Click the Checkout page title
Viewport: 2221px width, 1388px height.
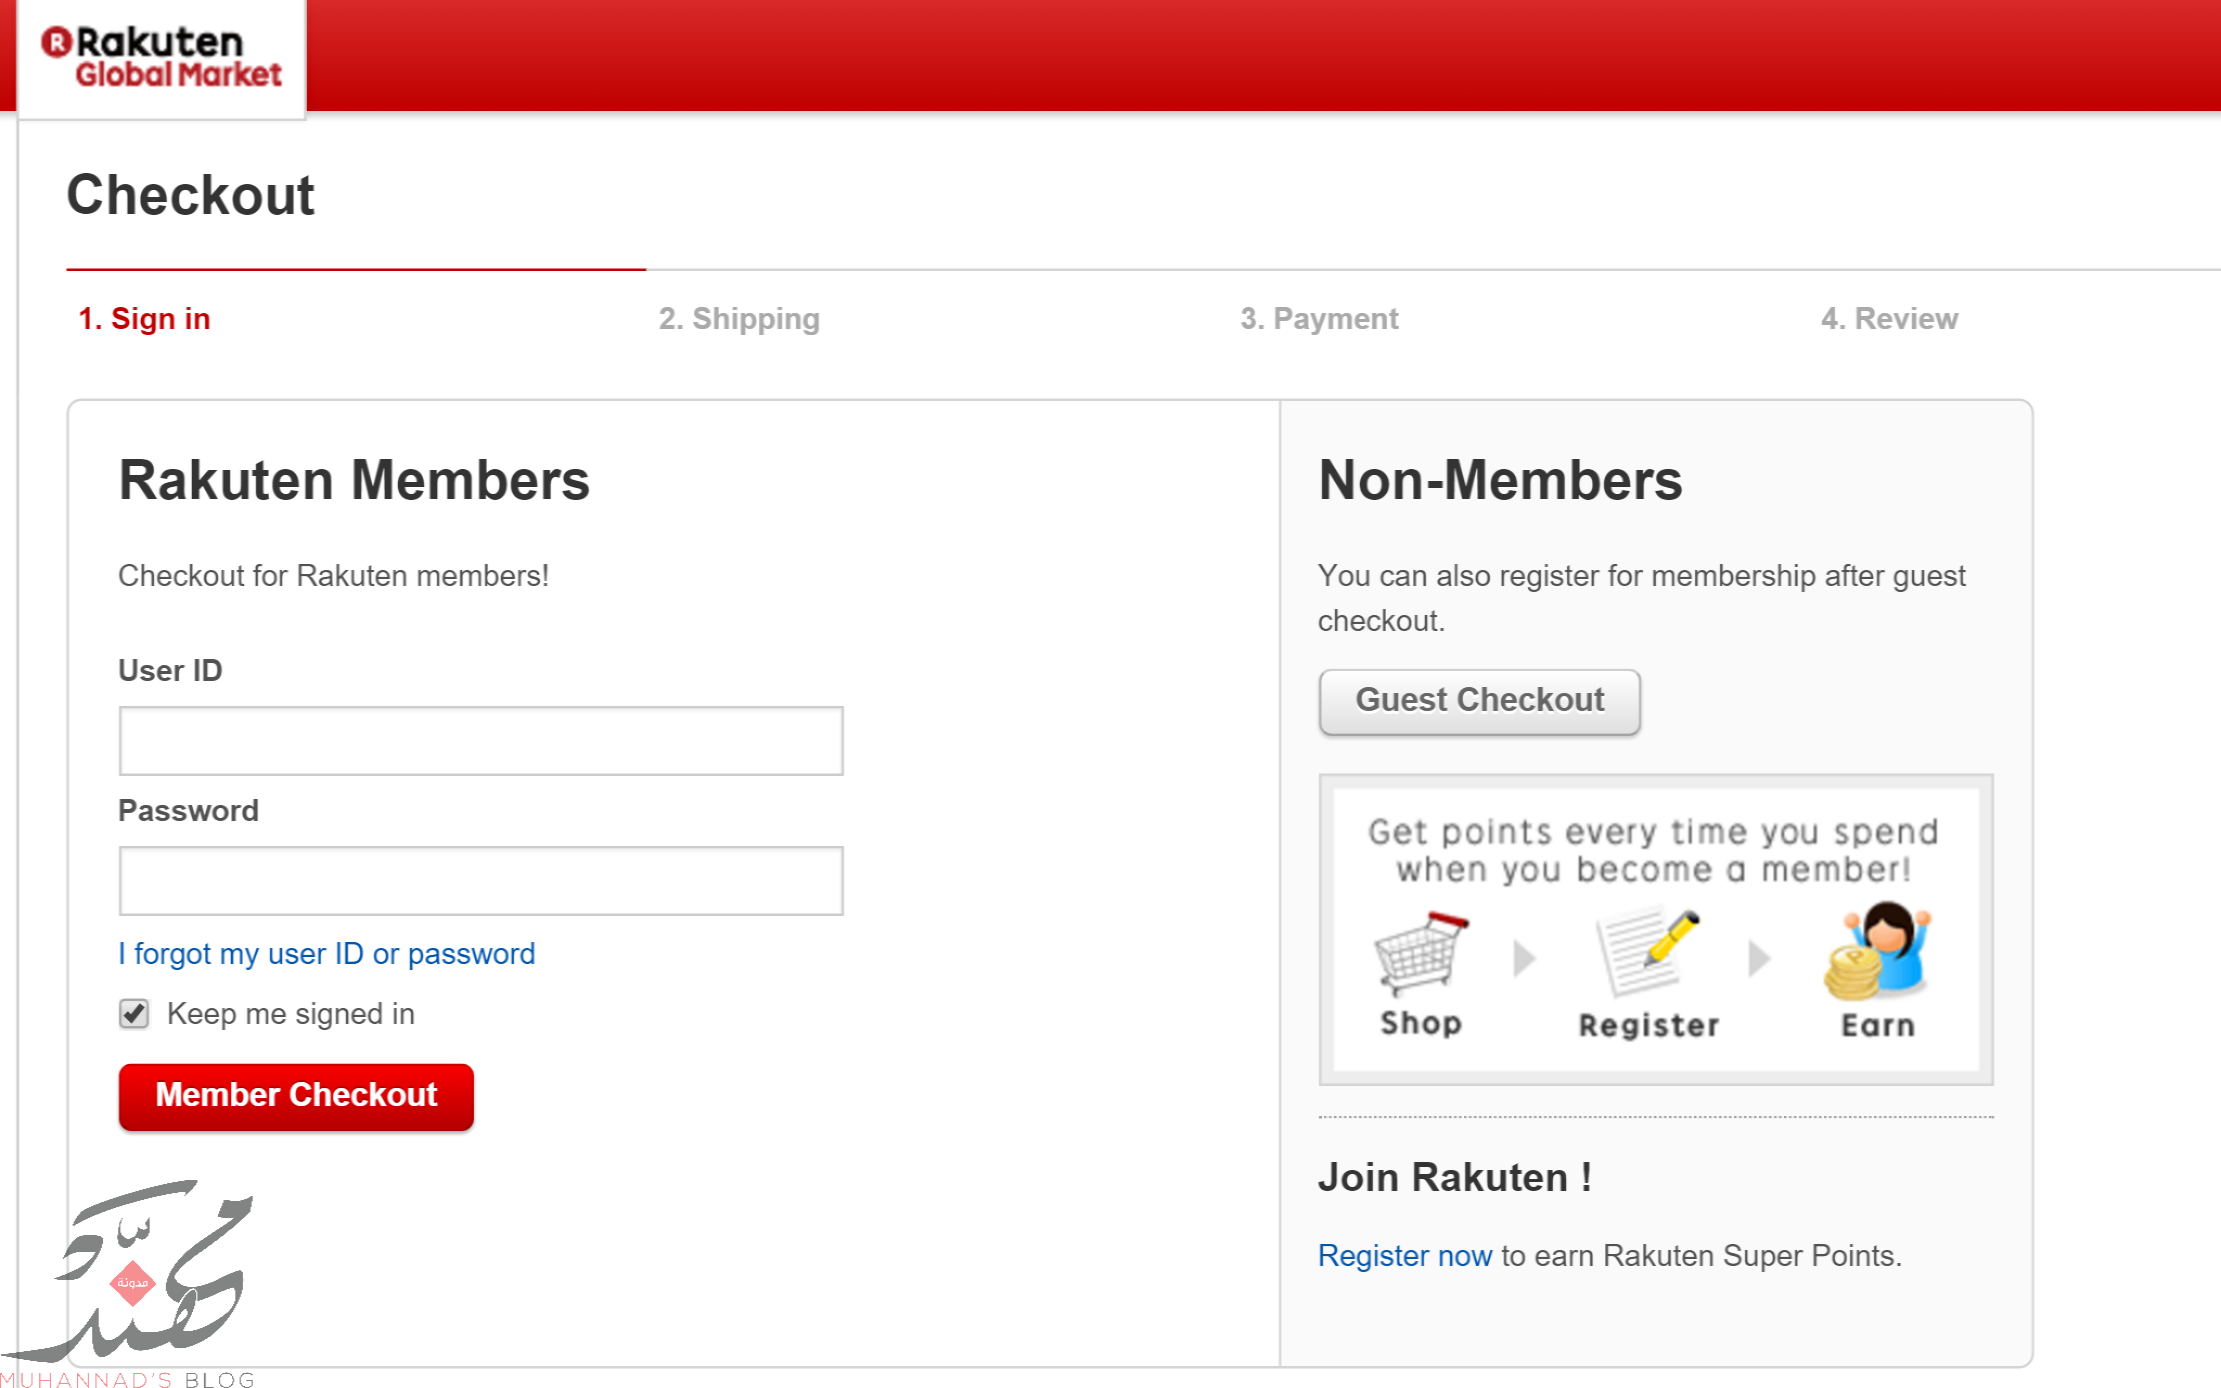tap(190, 194)
